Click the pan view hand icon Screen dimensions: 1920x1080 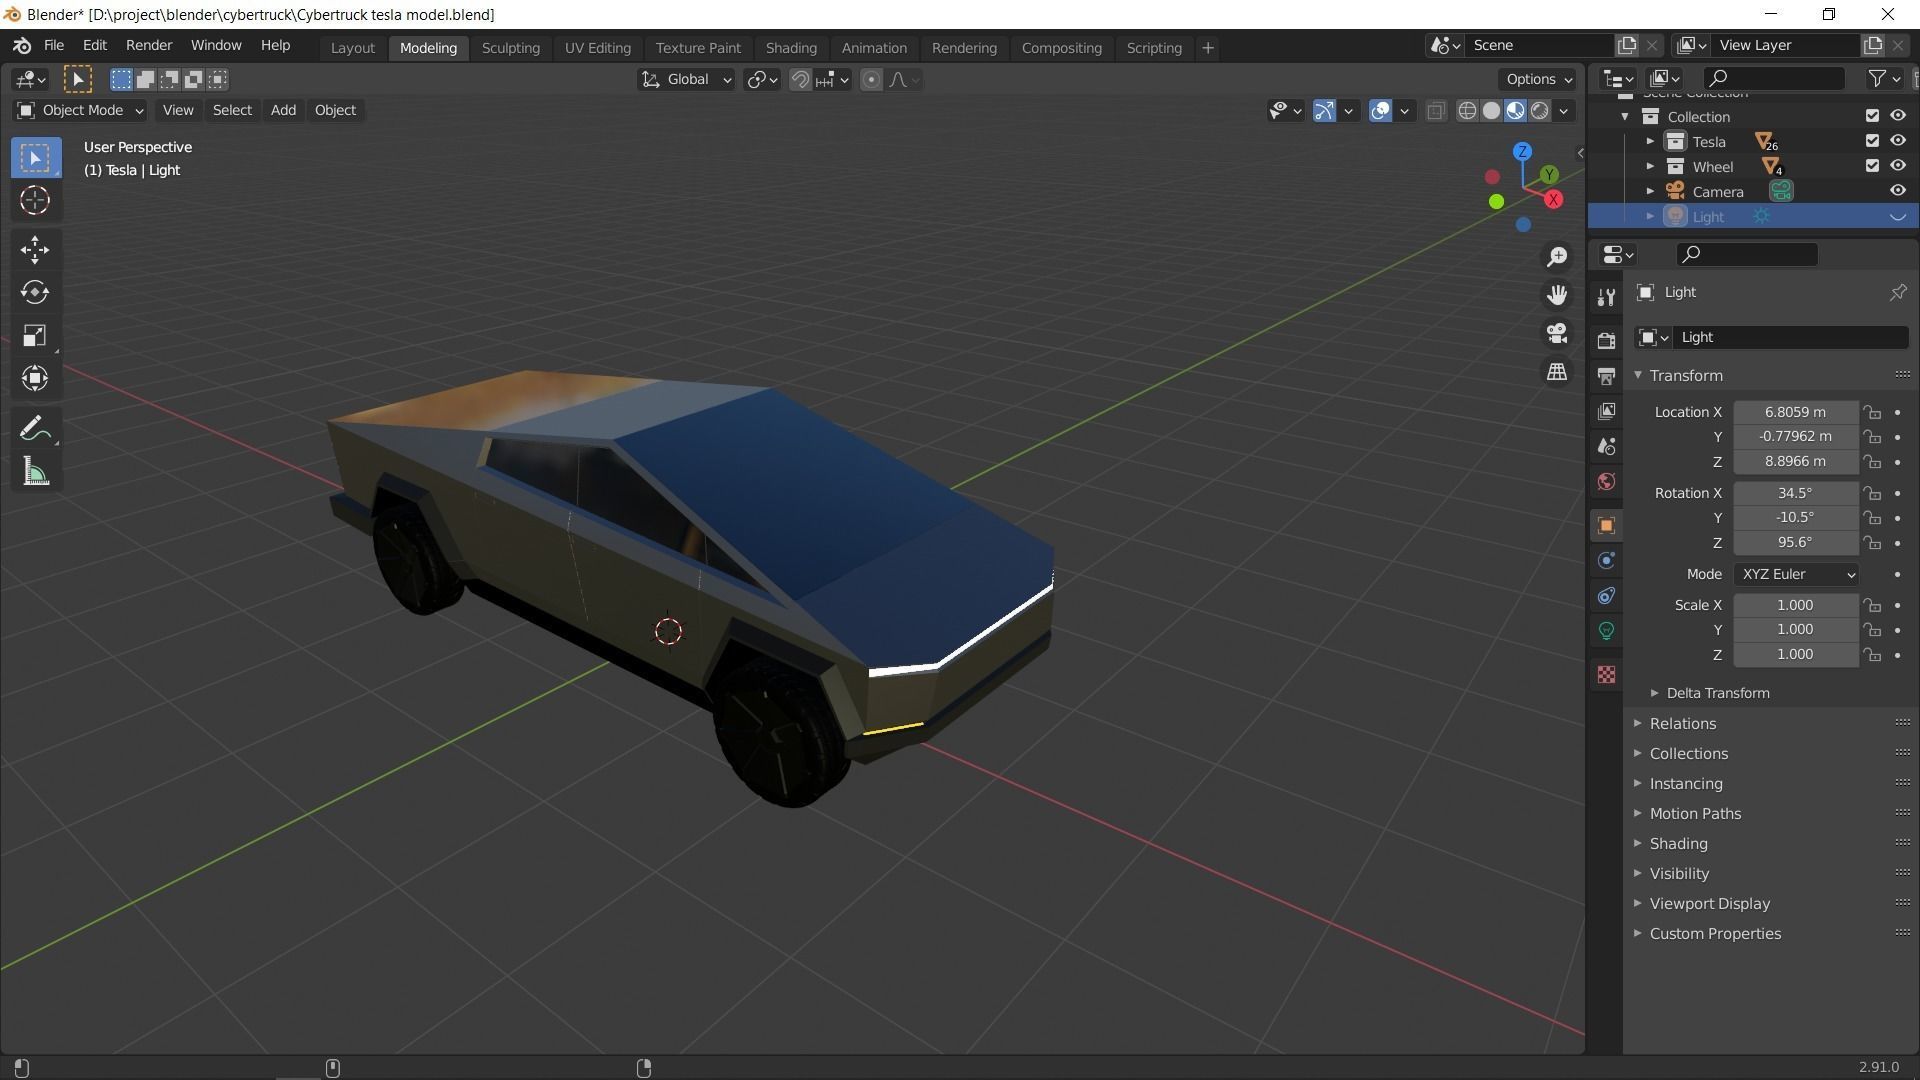point(1557,295)
